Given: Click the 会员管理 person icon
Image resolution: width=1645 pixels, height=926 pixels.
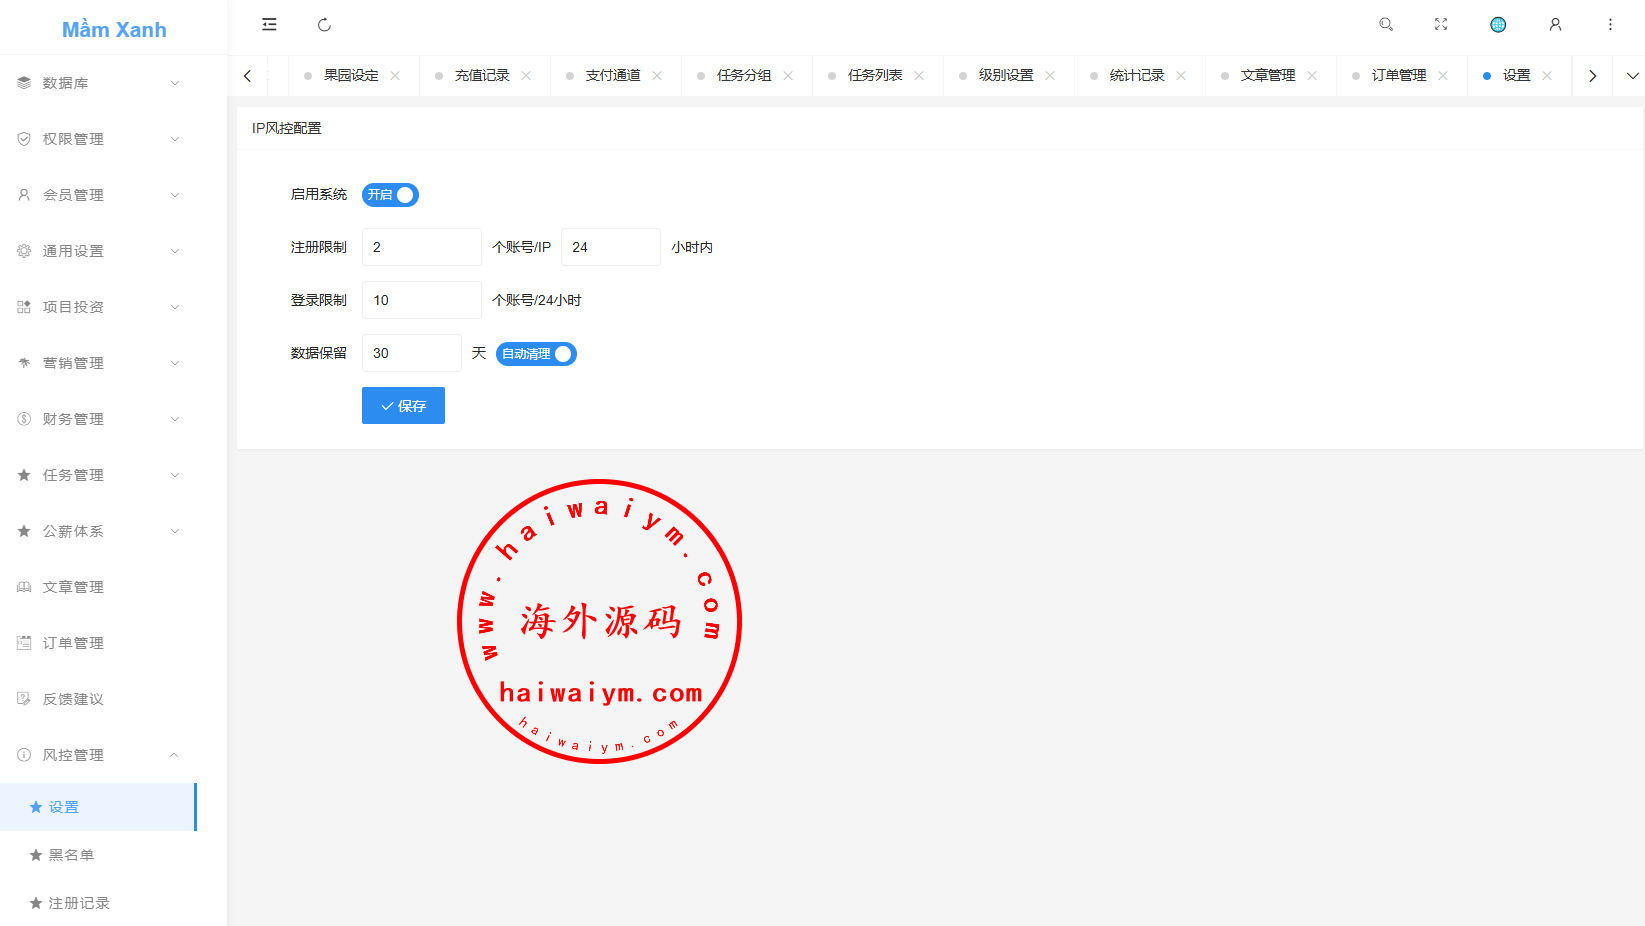Looking at the screenshot, I should (x=24, y=195).
